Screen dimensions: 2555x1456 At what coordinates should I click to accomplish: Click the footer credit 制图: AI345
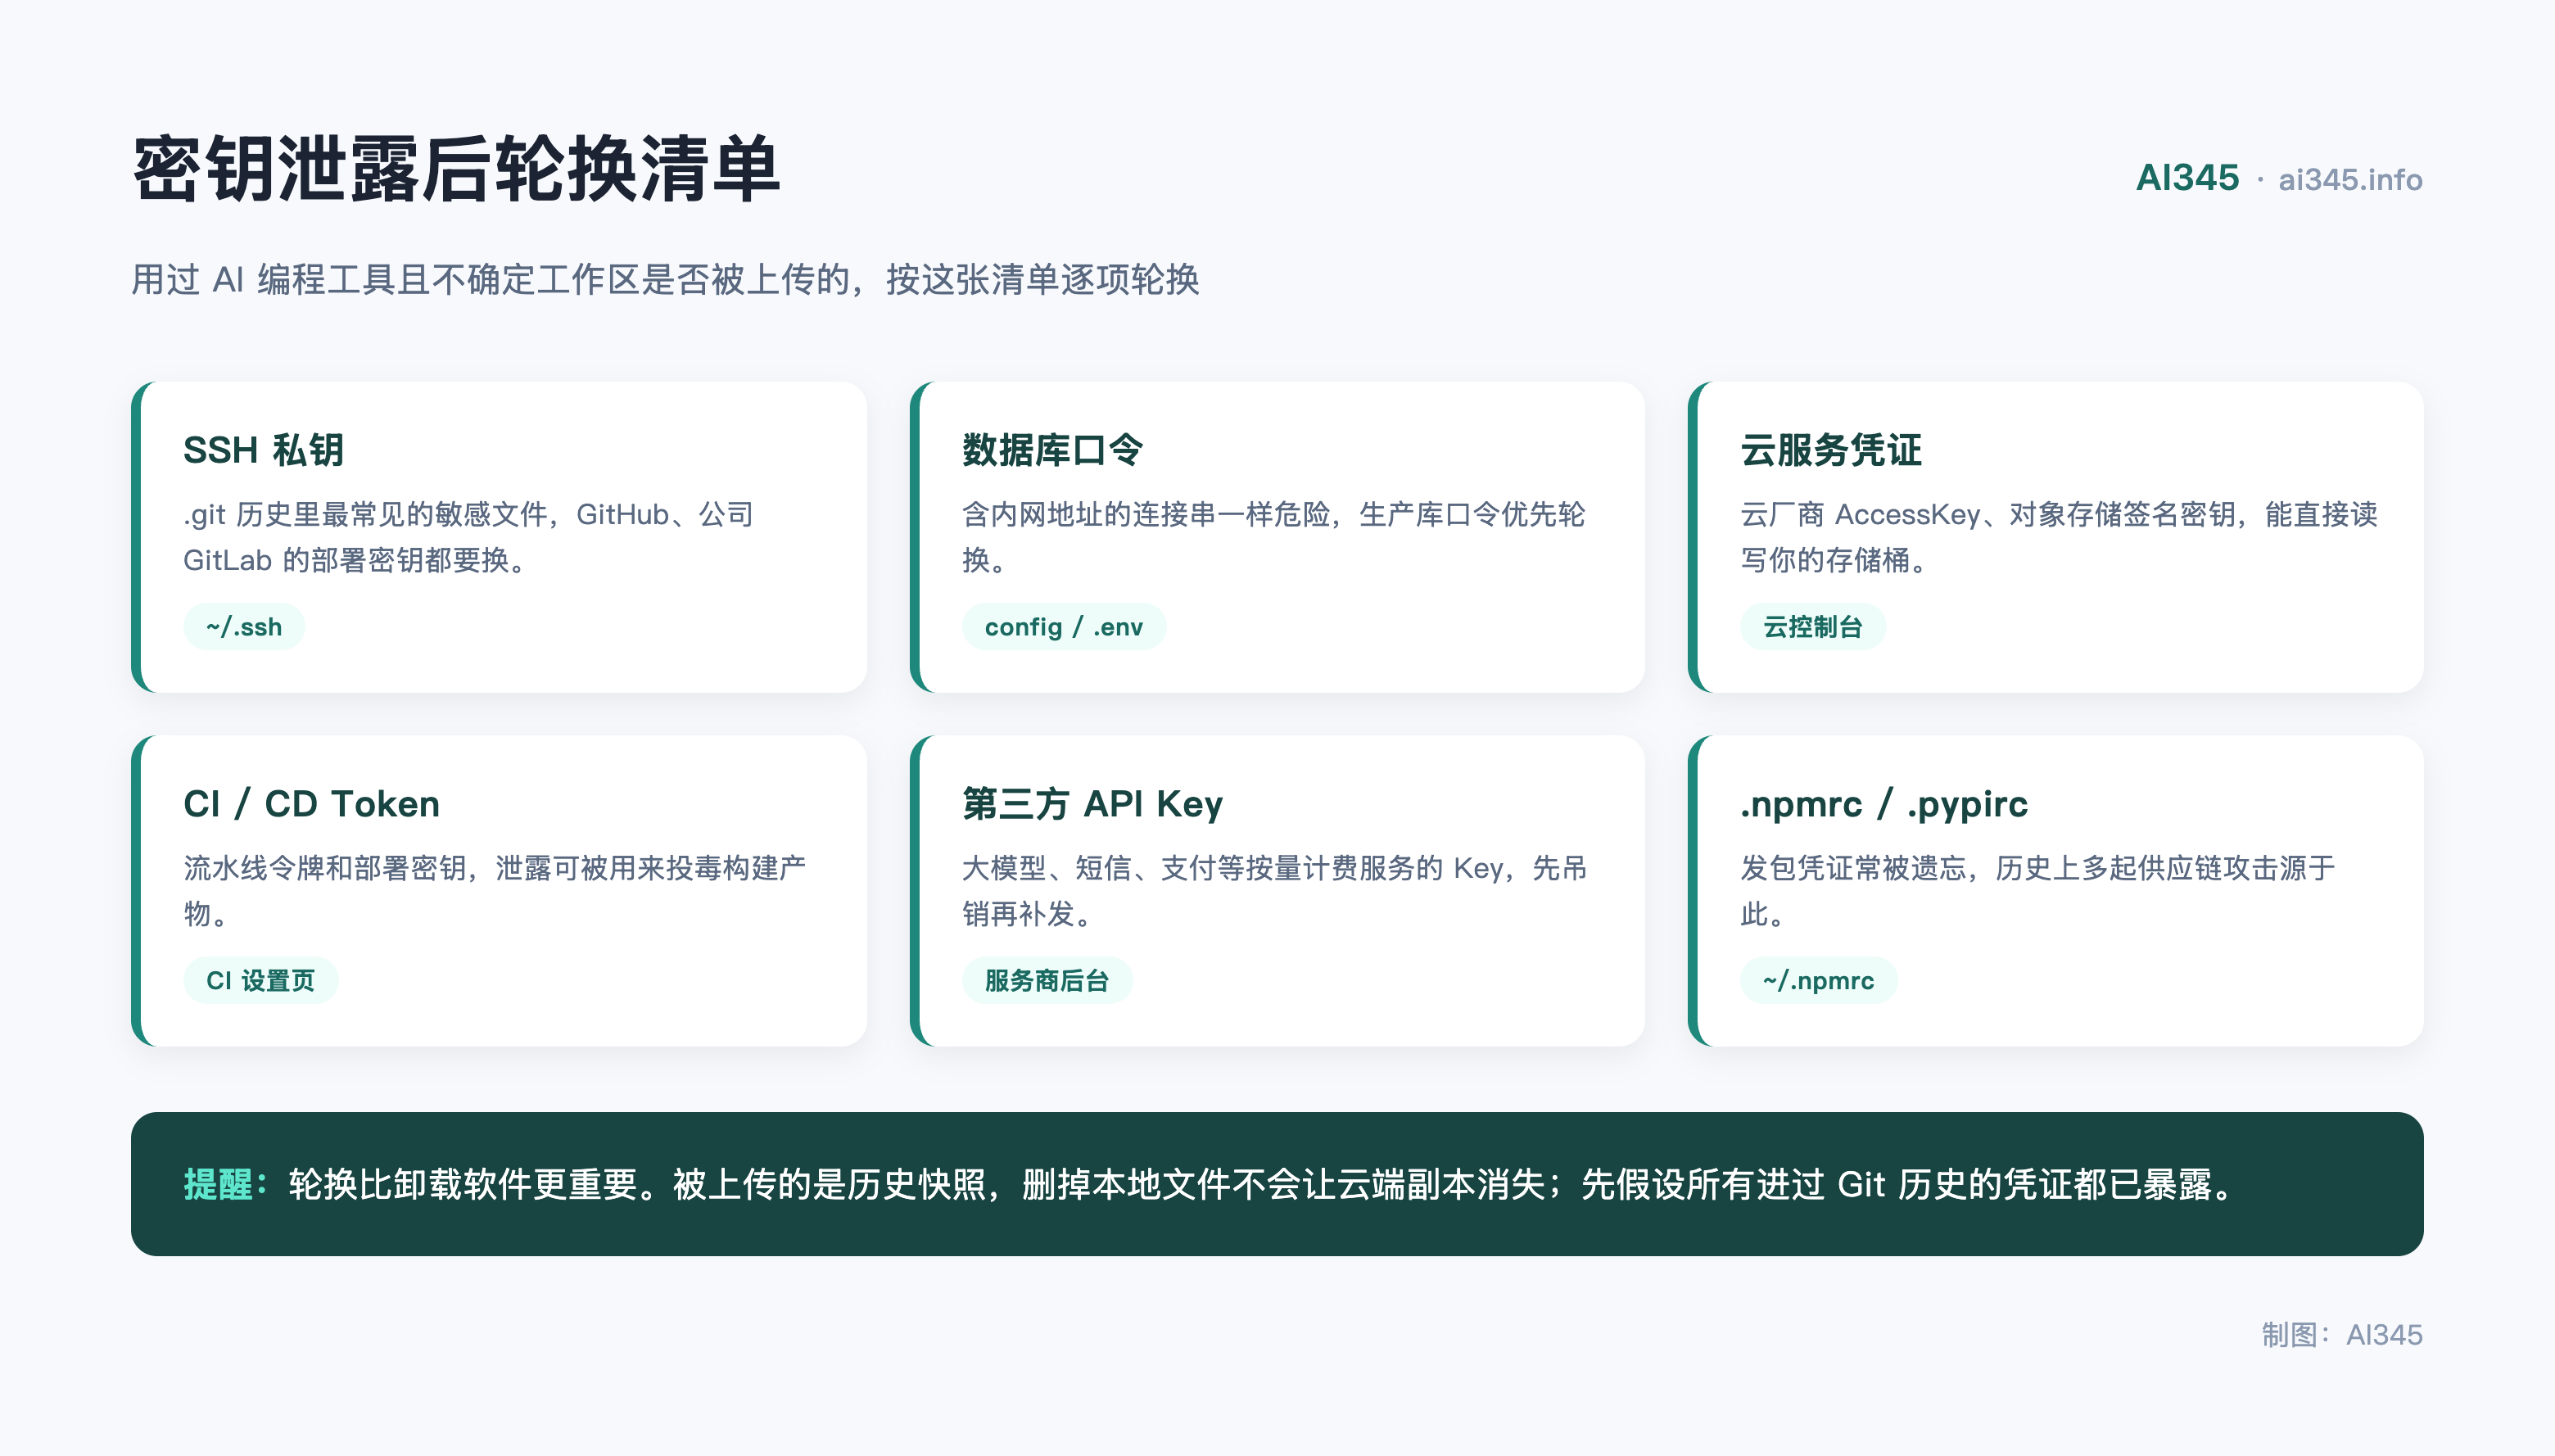2341,1334
